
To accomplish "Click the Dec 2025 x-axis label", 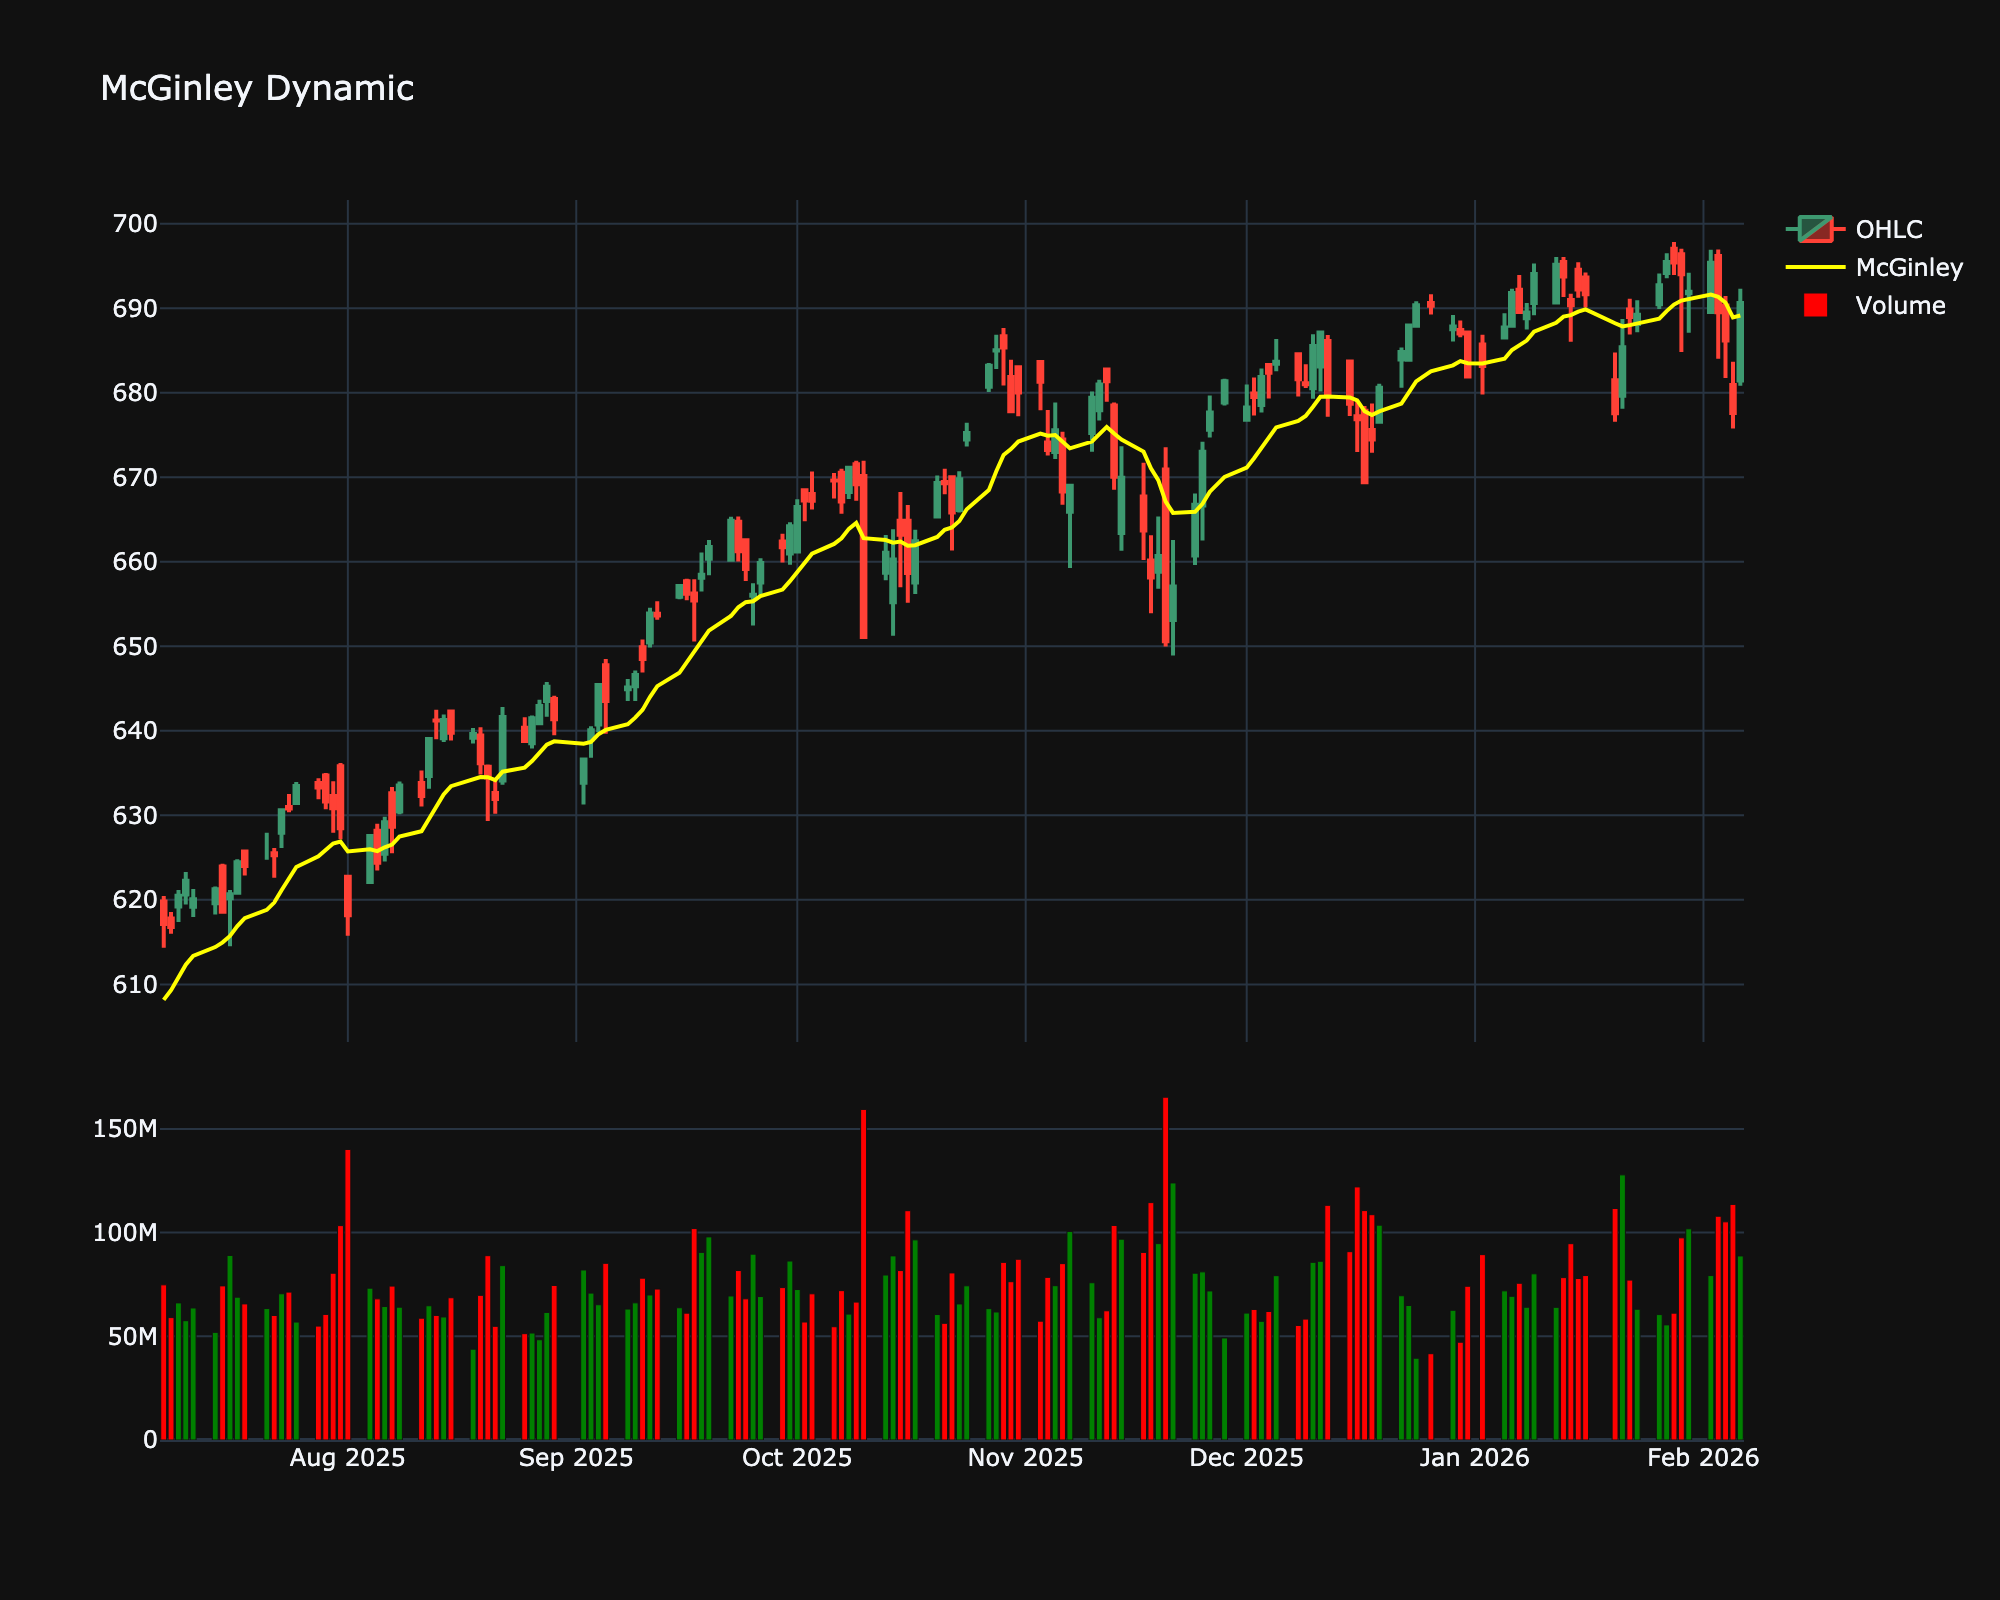I will (1246, 1458).
